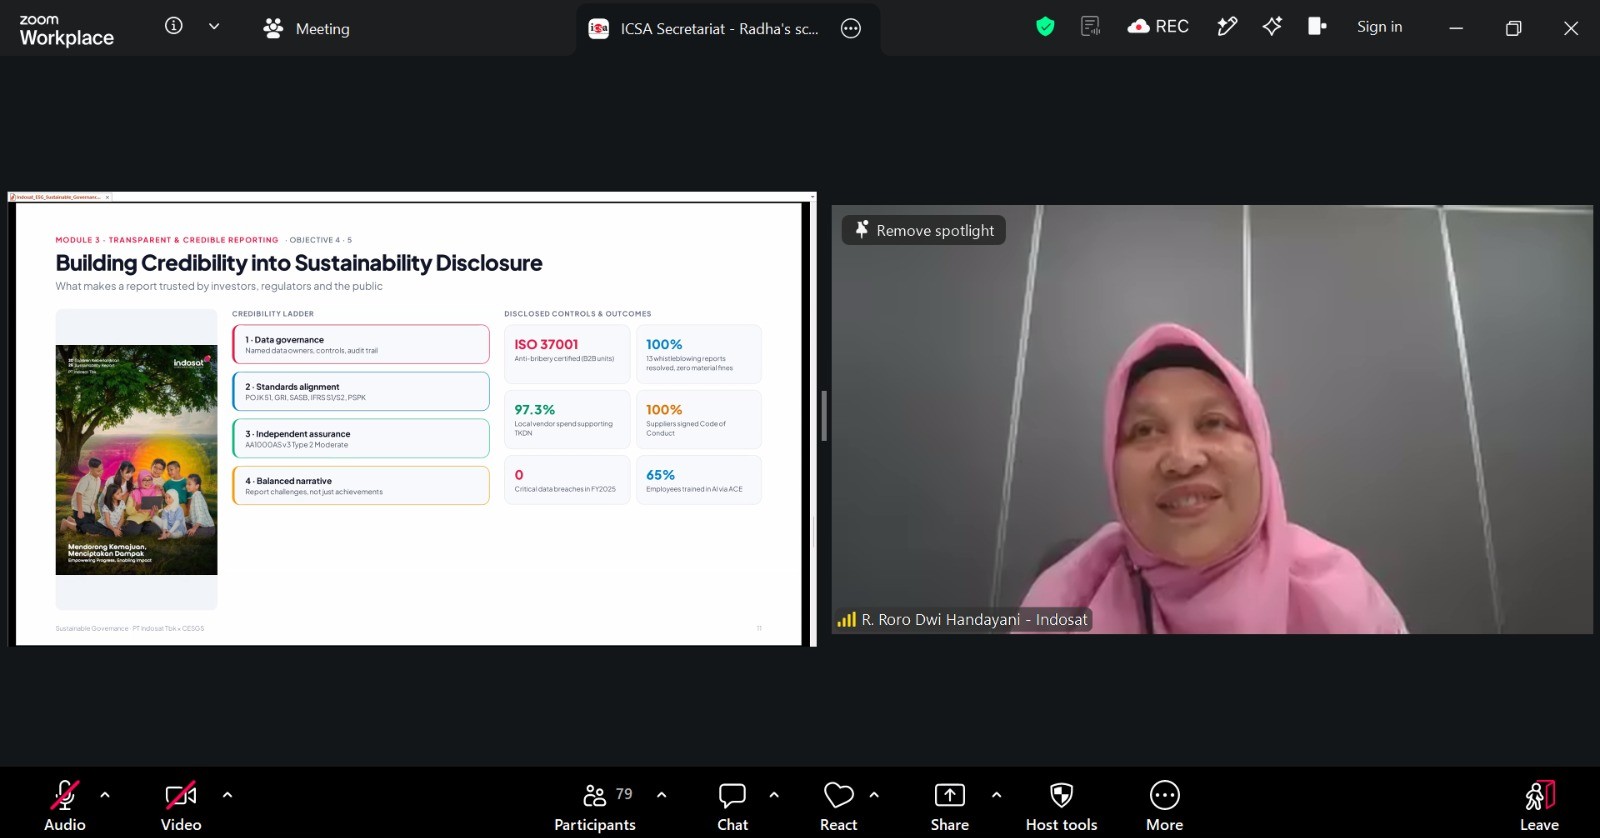Expand the arrow beside React
The width and height of the screenshot is (1600, 838).
874,795
